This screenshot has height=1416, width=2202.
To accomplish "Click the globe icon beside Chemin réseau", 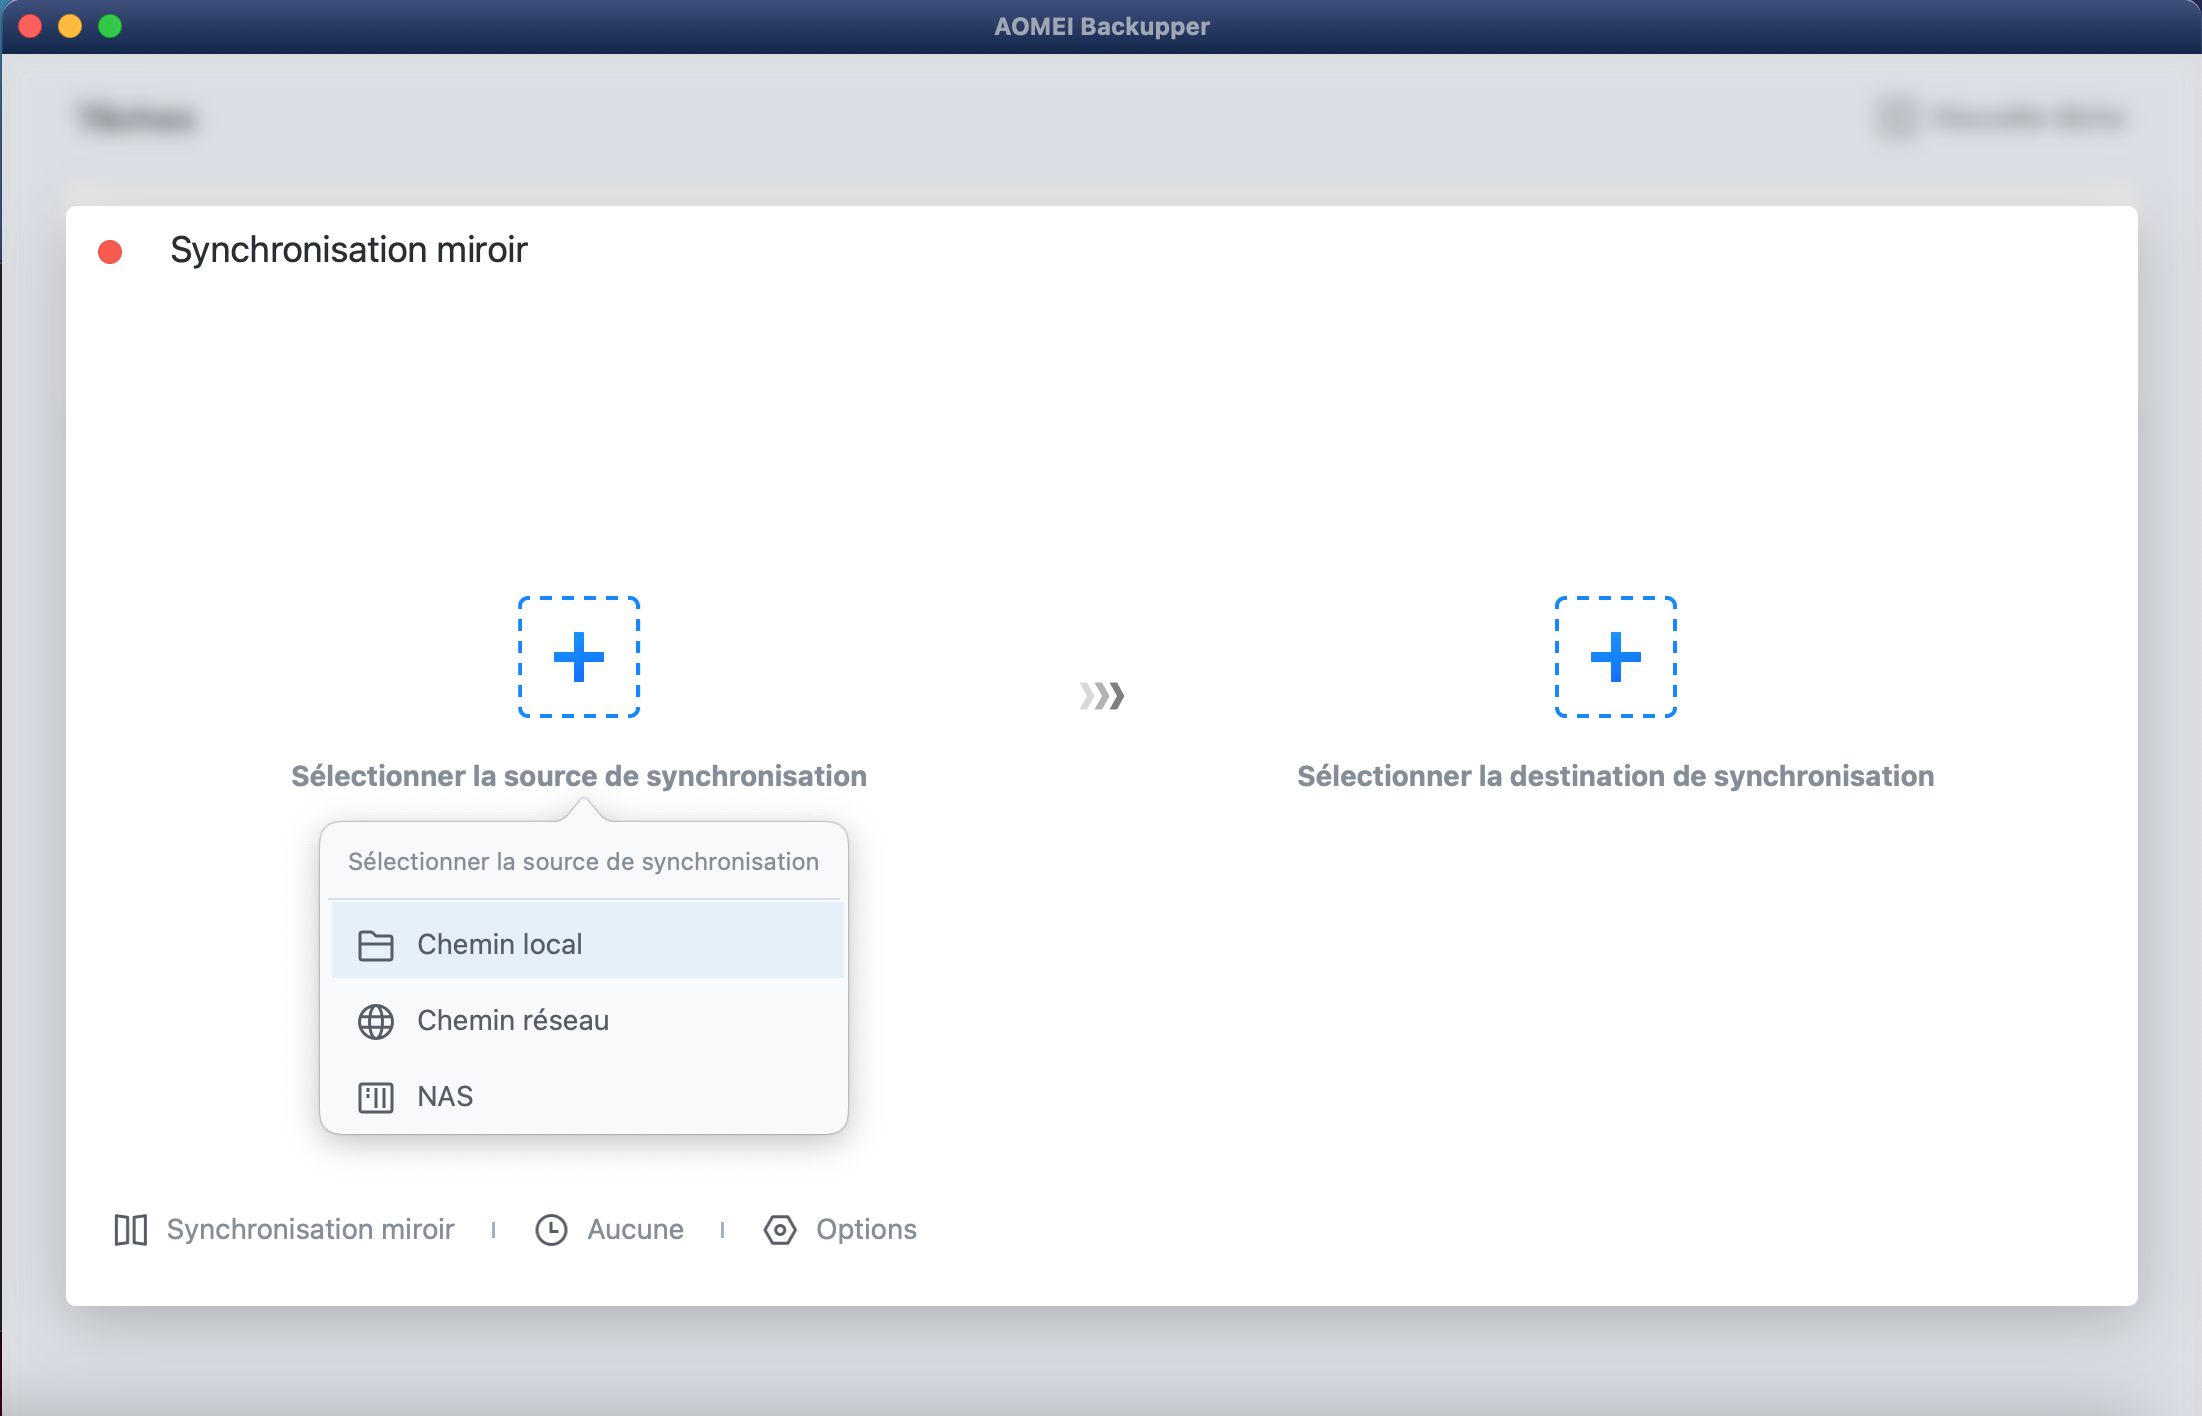I will (376, 1021).
